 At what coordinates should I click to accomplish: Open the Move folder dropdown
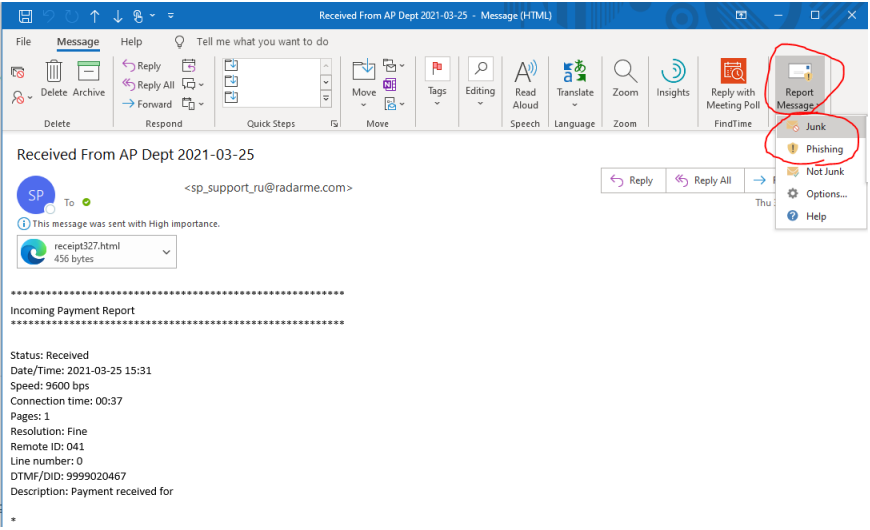tap(364, 83)
